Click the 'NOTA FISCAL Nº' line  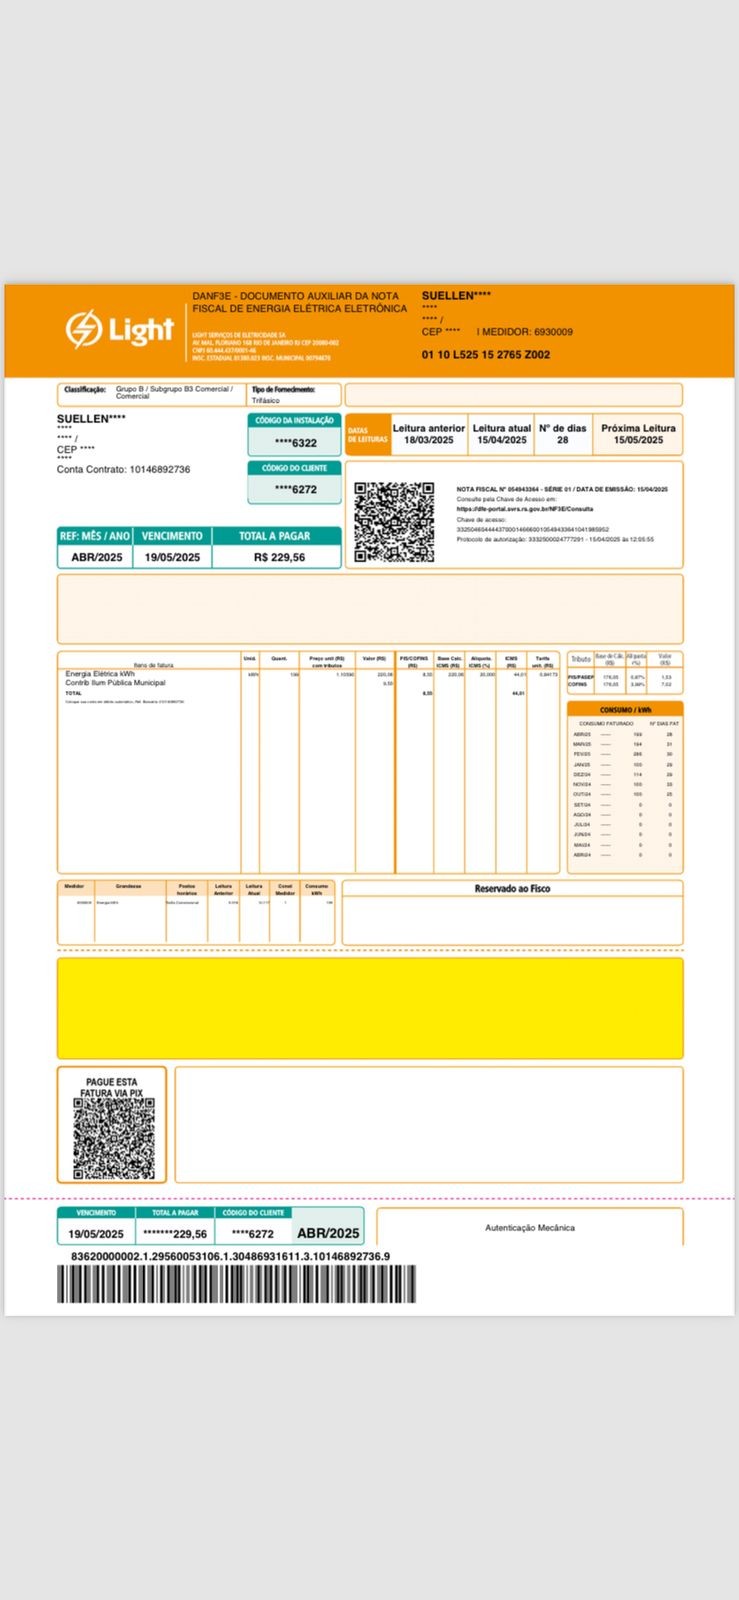click(562, 489)
